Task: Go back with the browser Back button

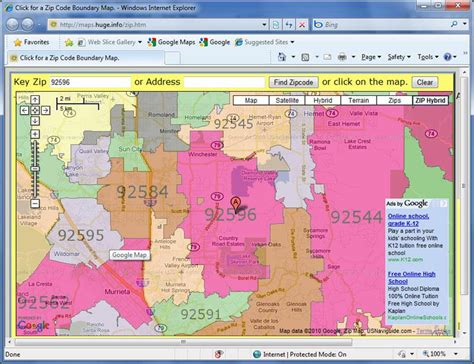Action: click(13, 24)
